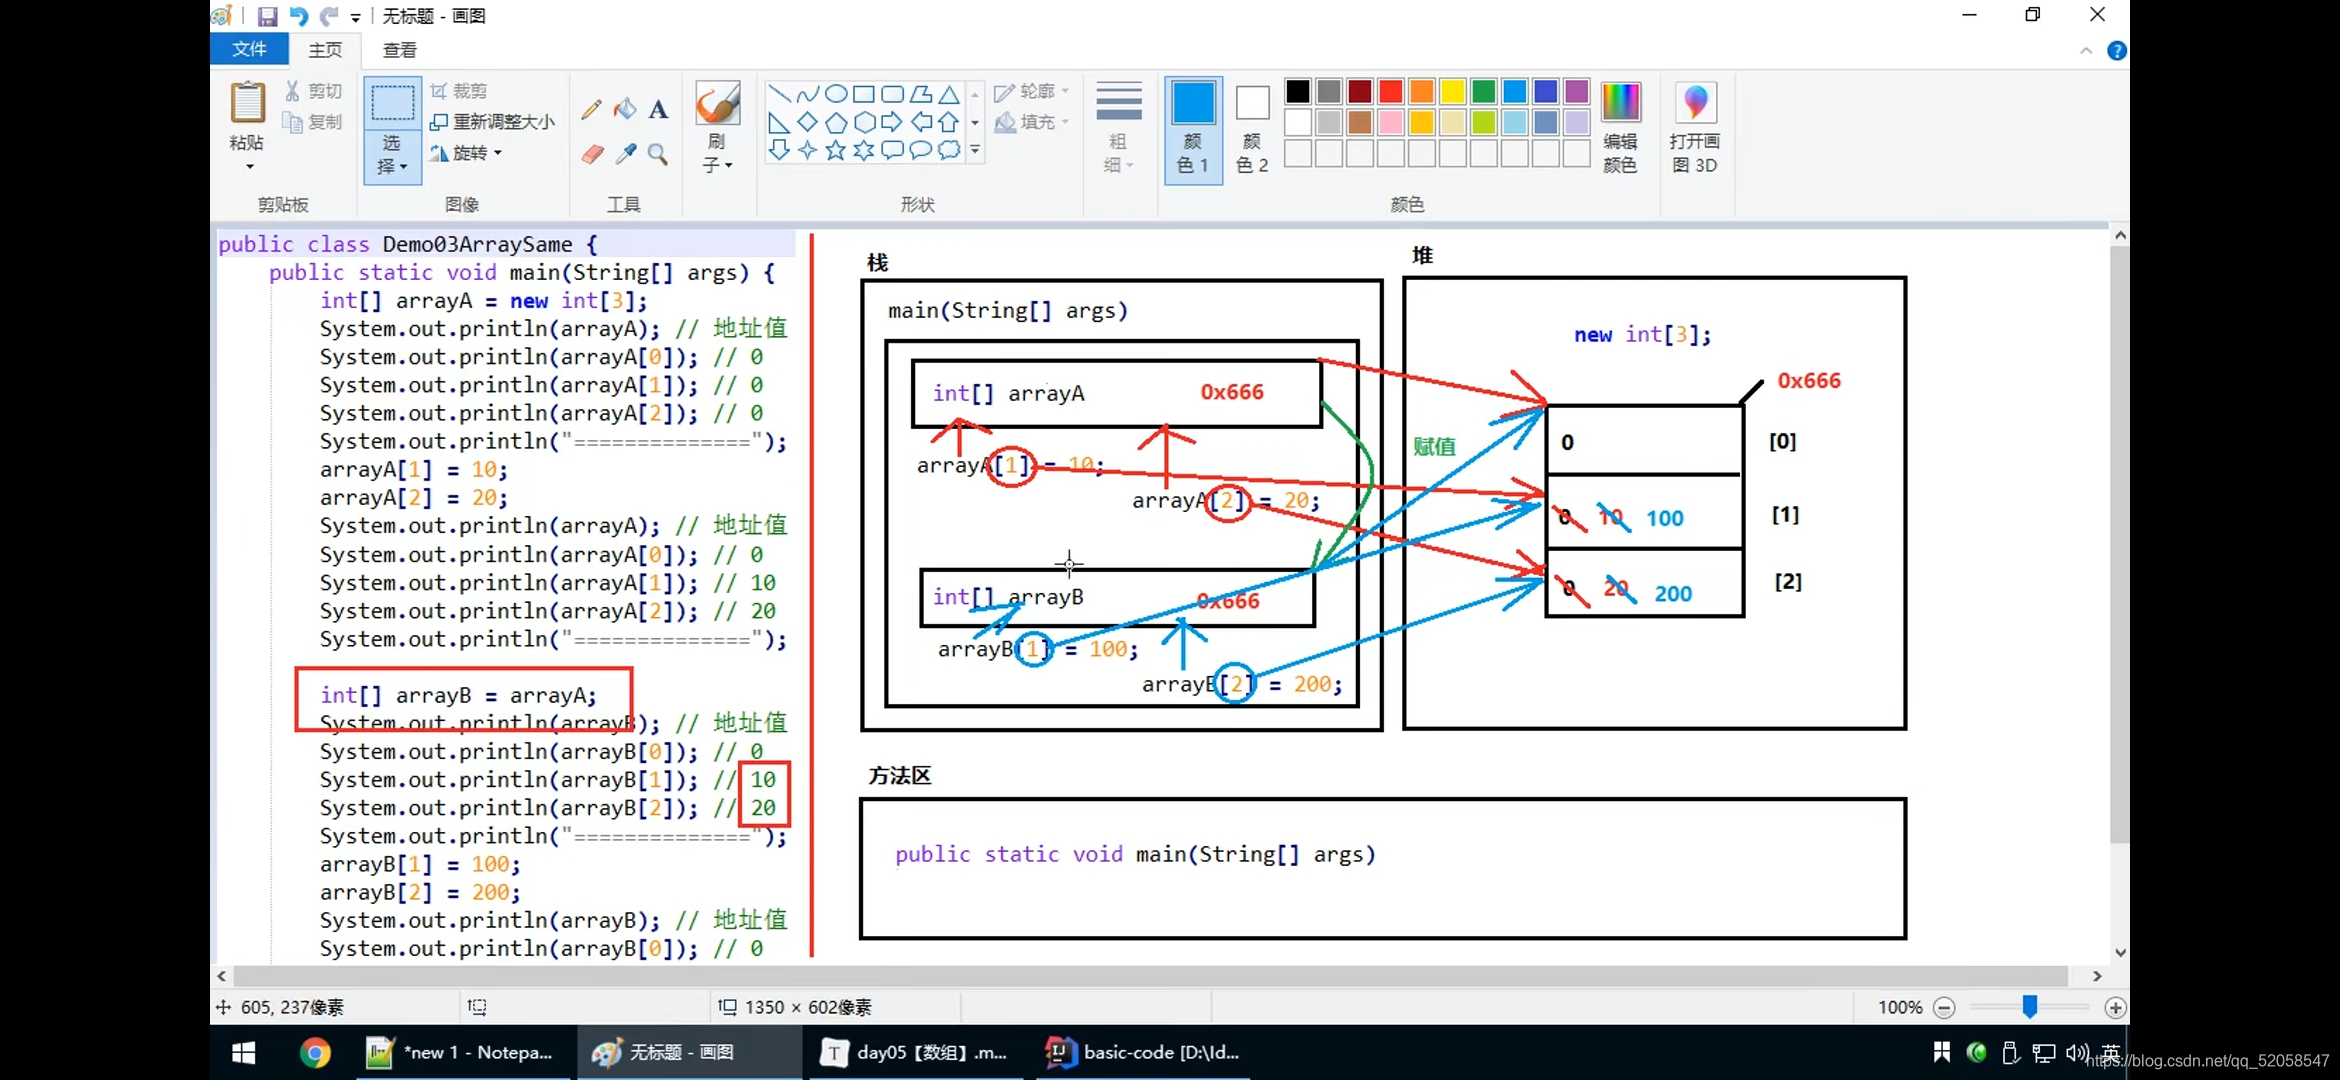Activate the Color 1 selector

point(1192,127)
